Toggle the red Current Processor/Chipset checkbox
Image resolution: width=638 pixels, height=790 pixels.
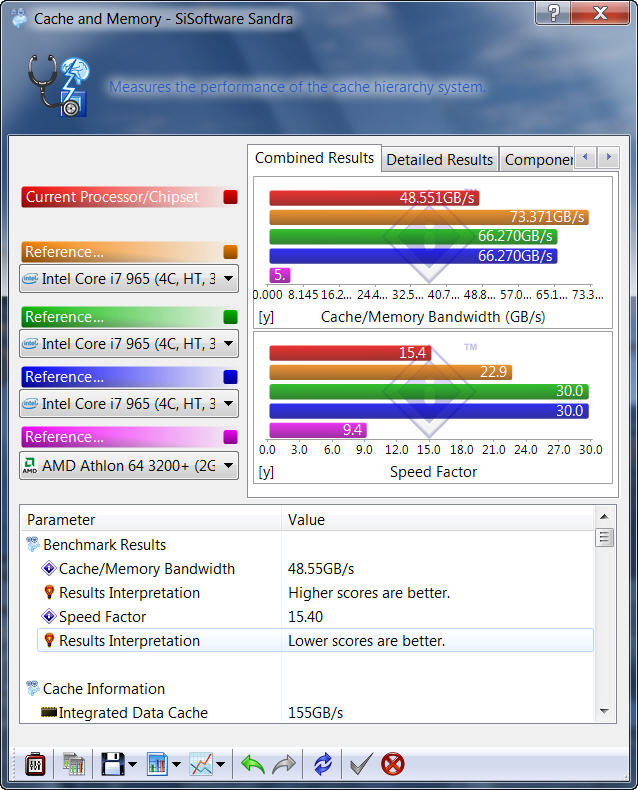[230, 197]
